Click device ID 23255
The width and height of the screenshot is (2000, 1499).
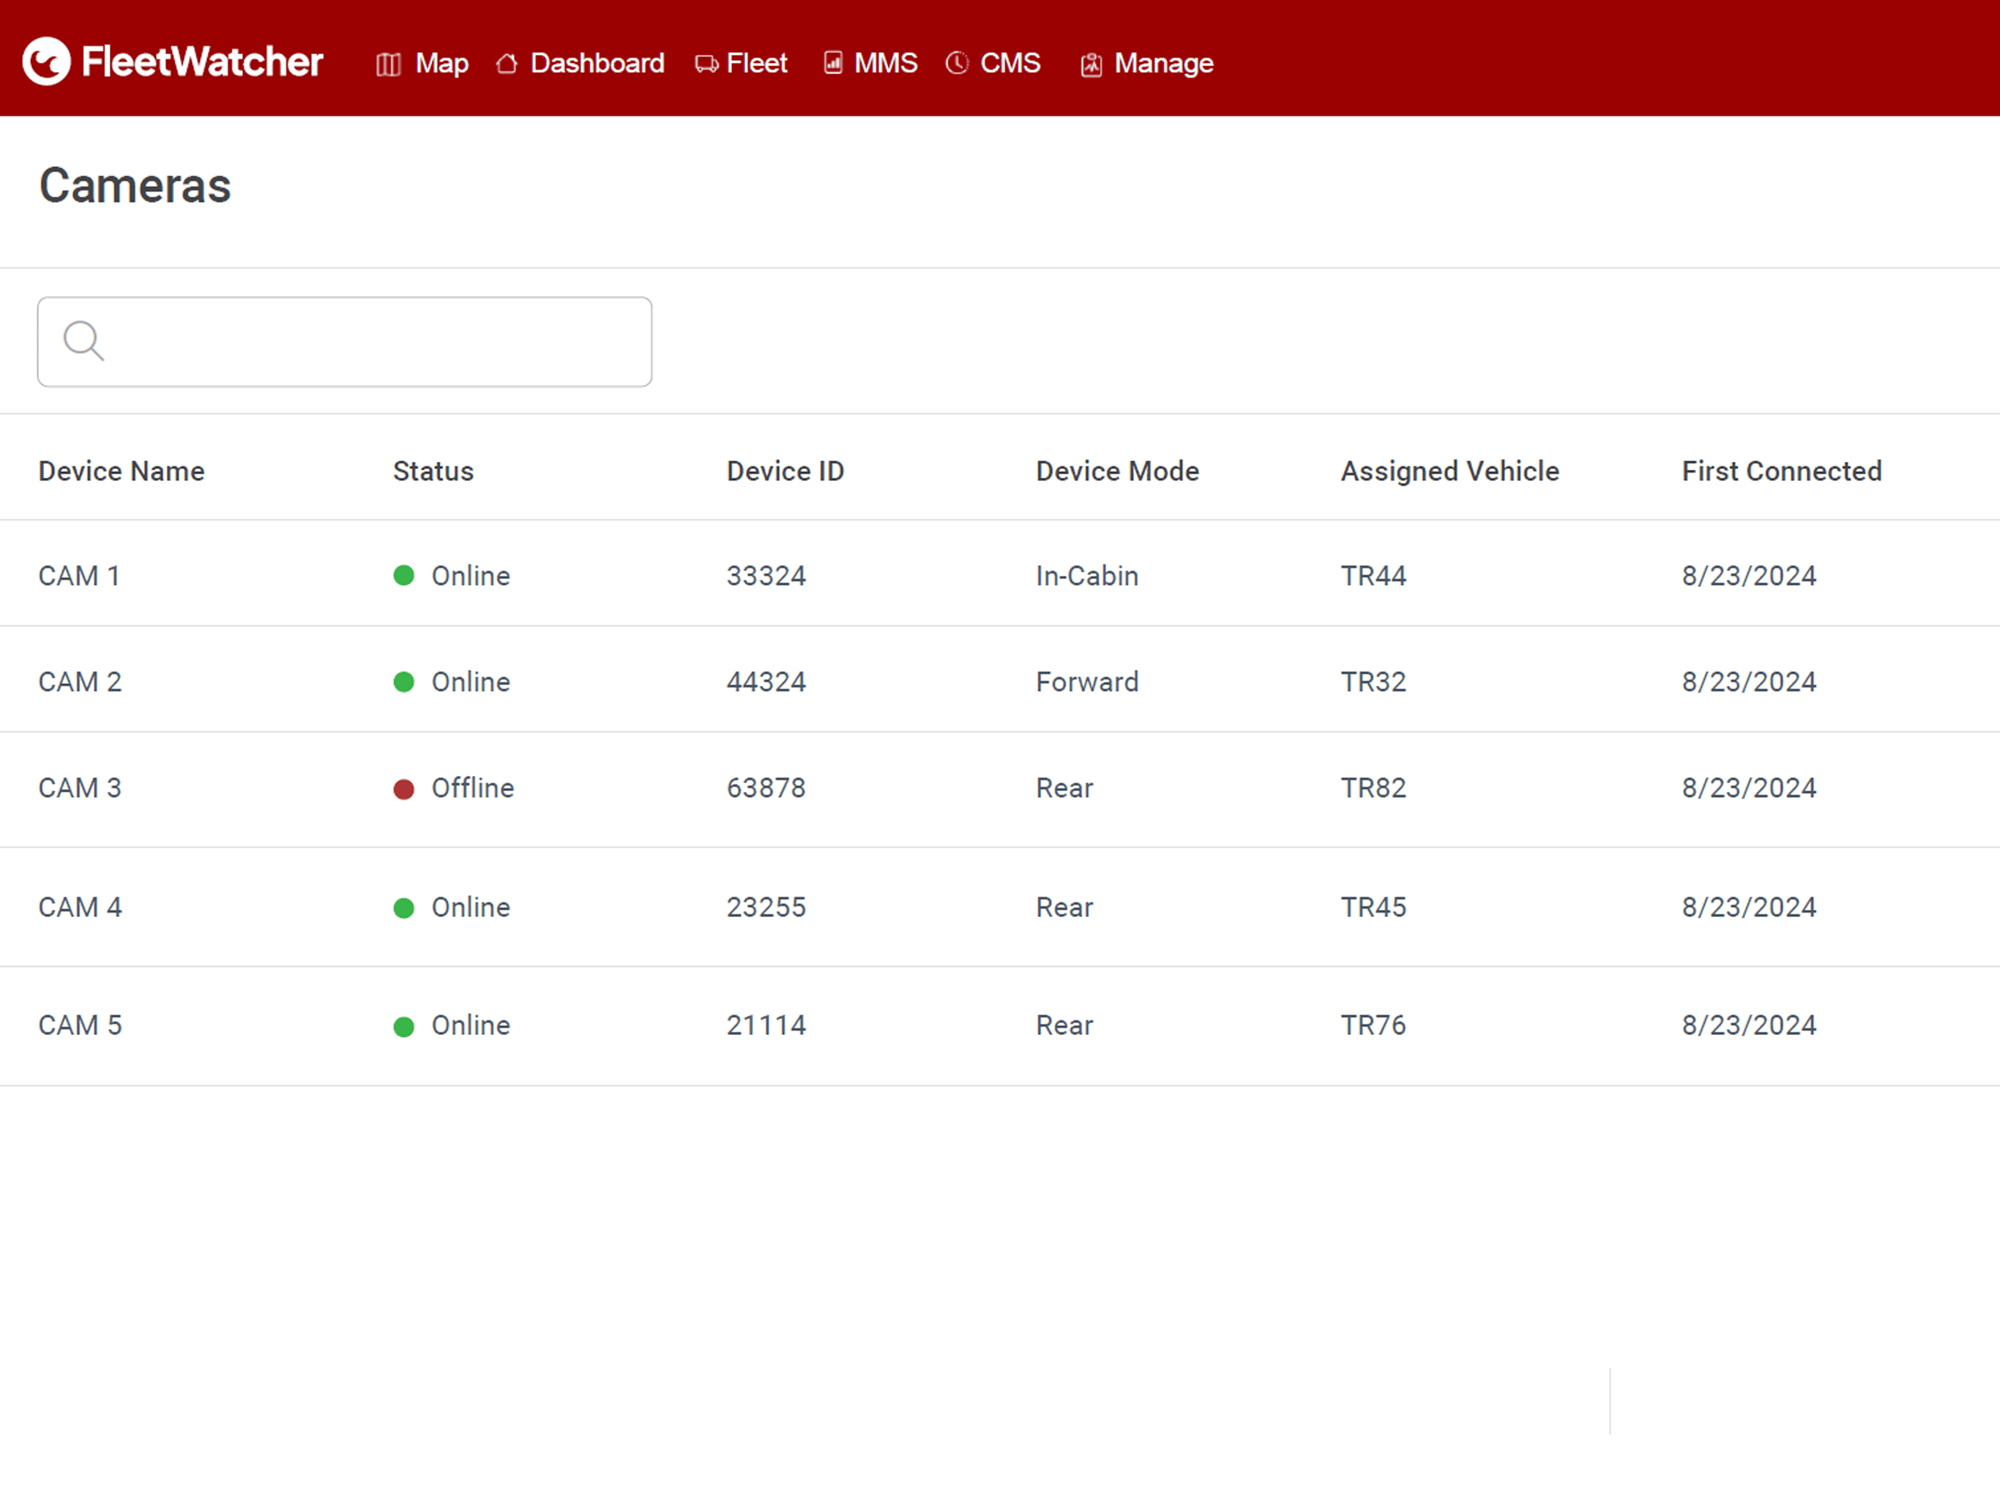766,907
